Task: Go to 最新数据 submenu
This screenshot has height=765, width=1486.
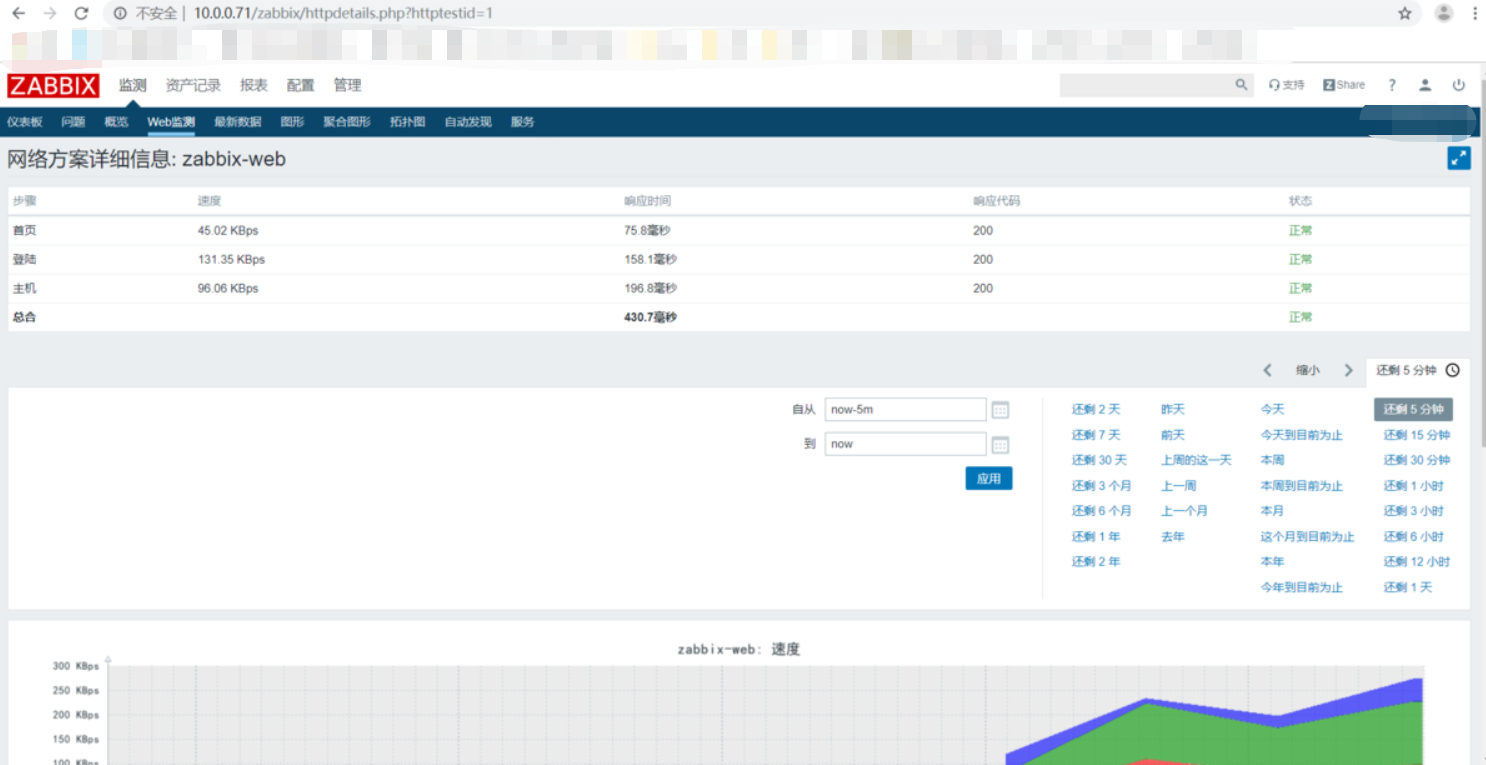Action: click(238, 122)
